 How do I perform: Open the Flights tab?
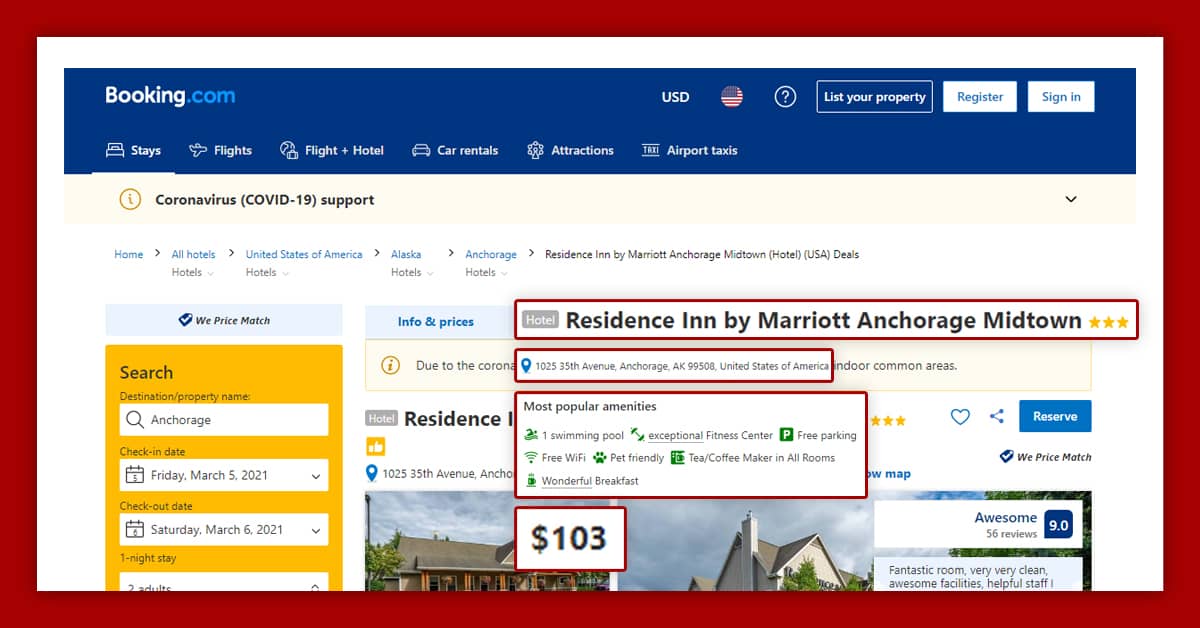(220, 150)
